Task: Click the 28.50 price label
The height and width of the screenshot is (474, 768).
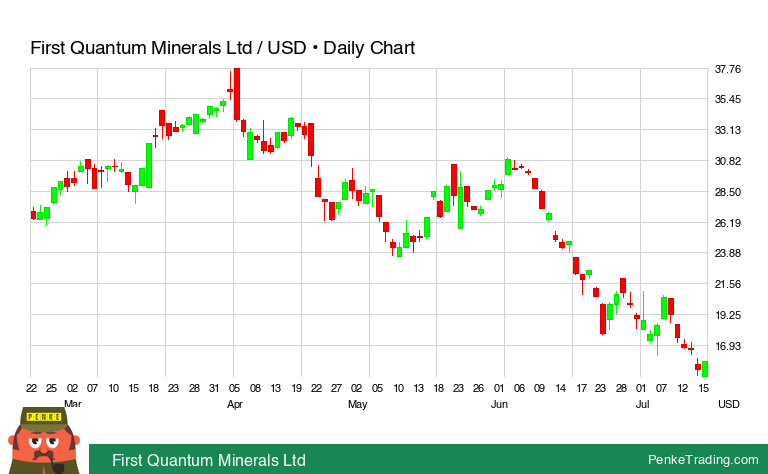Action: click(x=727, y=192)
